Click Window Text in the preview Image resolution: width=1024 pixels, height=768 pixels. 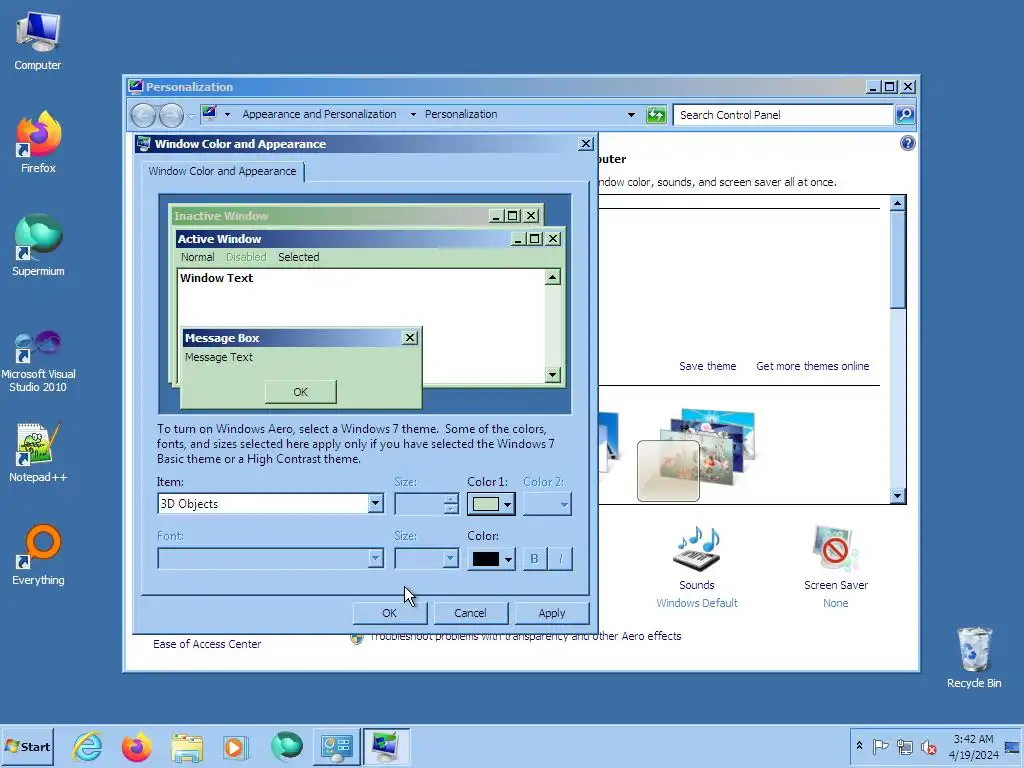click(216, 278)
